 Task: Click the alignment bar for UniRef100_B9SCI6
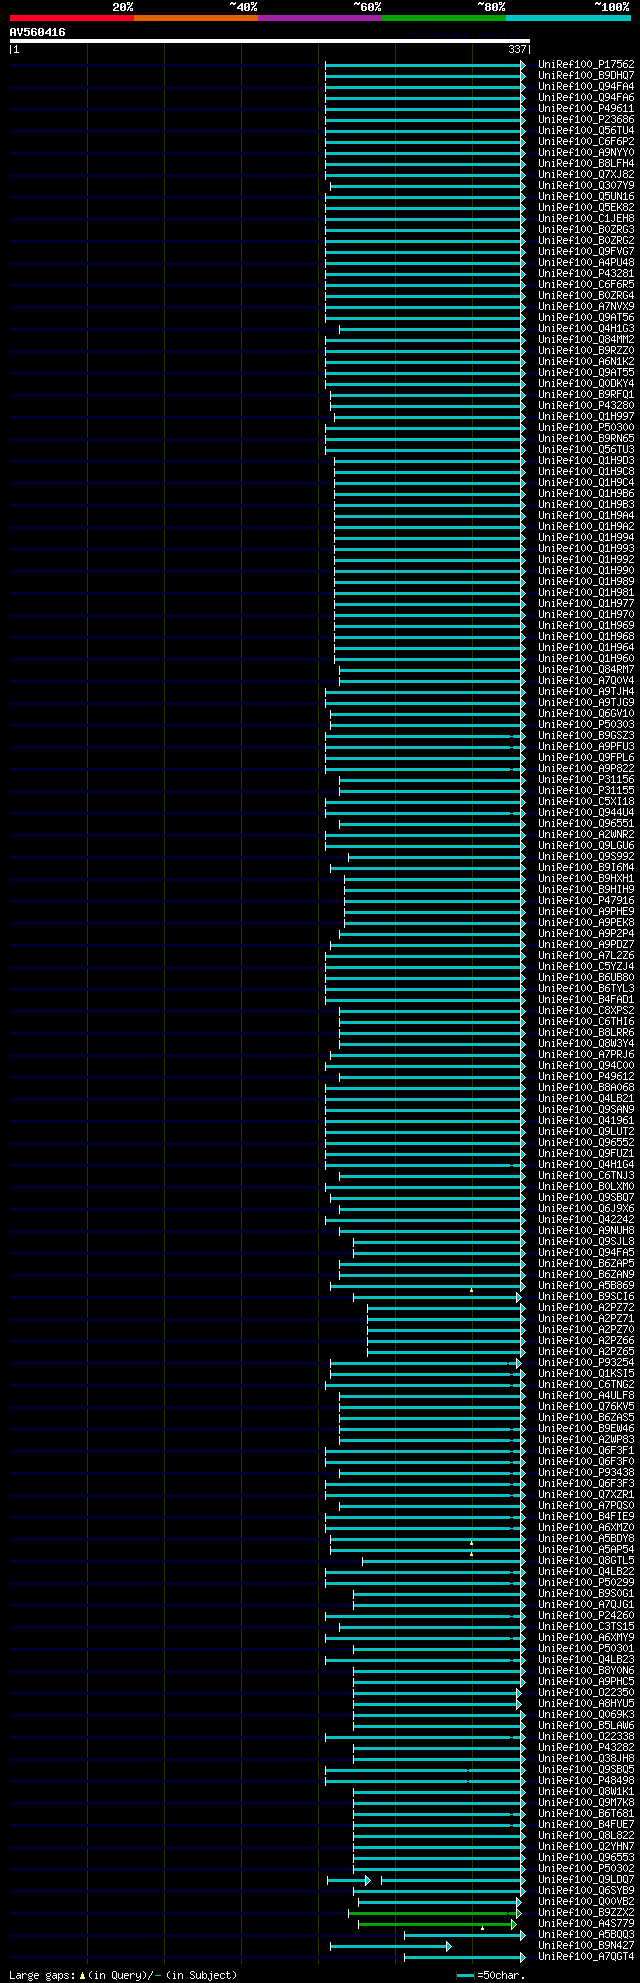(x=437, y=1297)
